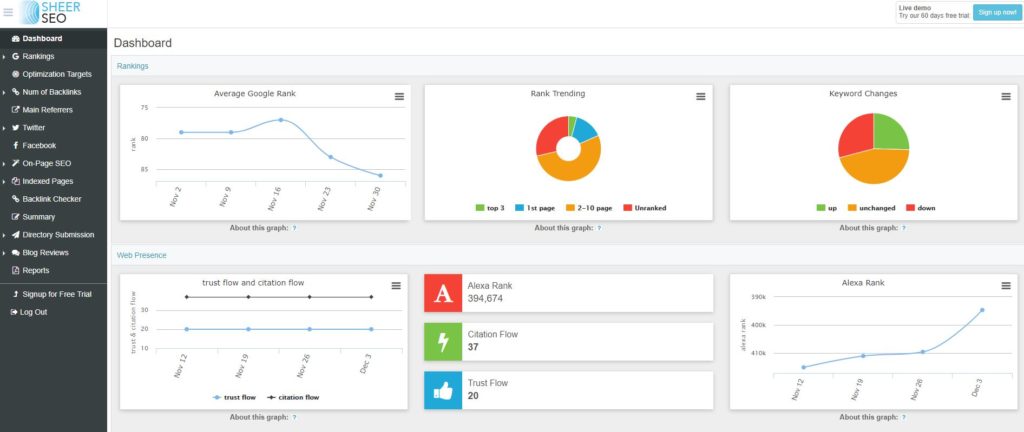Click the Dashboard gauge icon in sidebar
The height and width of the screenshot is (432, 1024).
pyautogui.click(x=16, y=39)
